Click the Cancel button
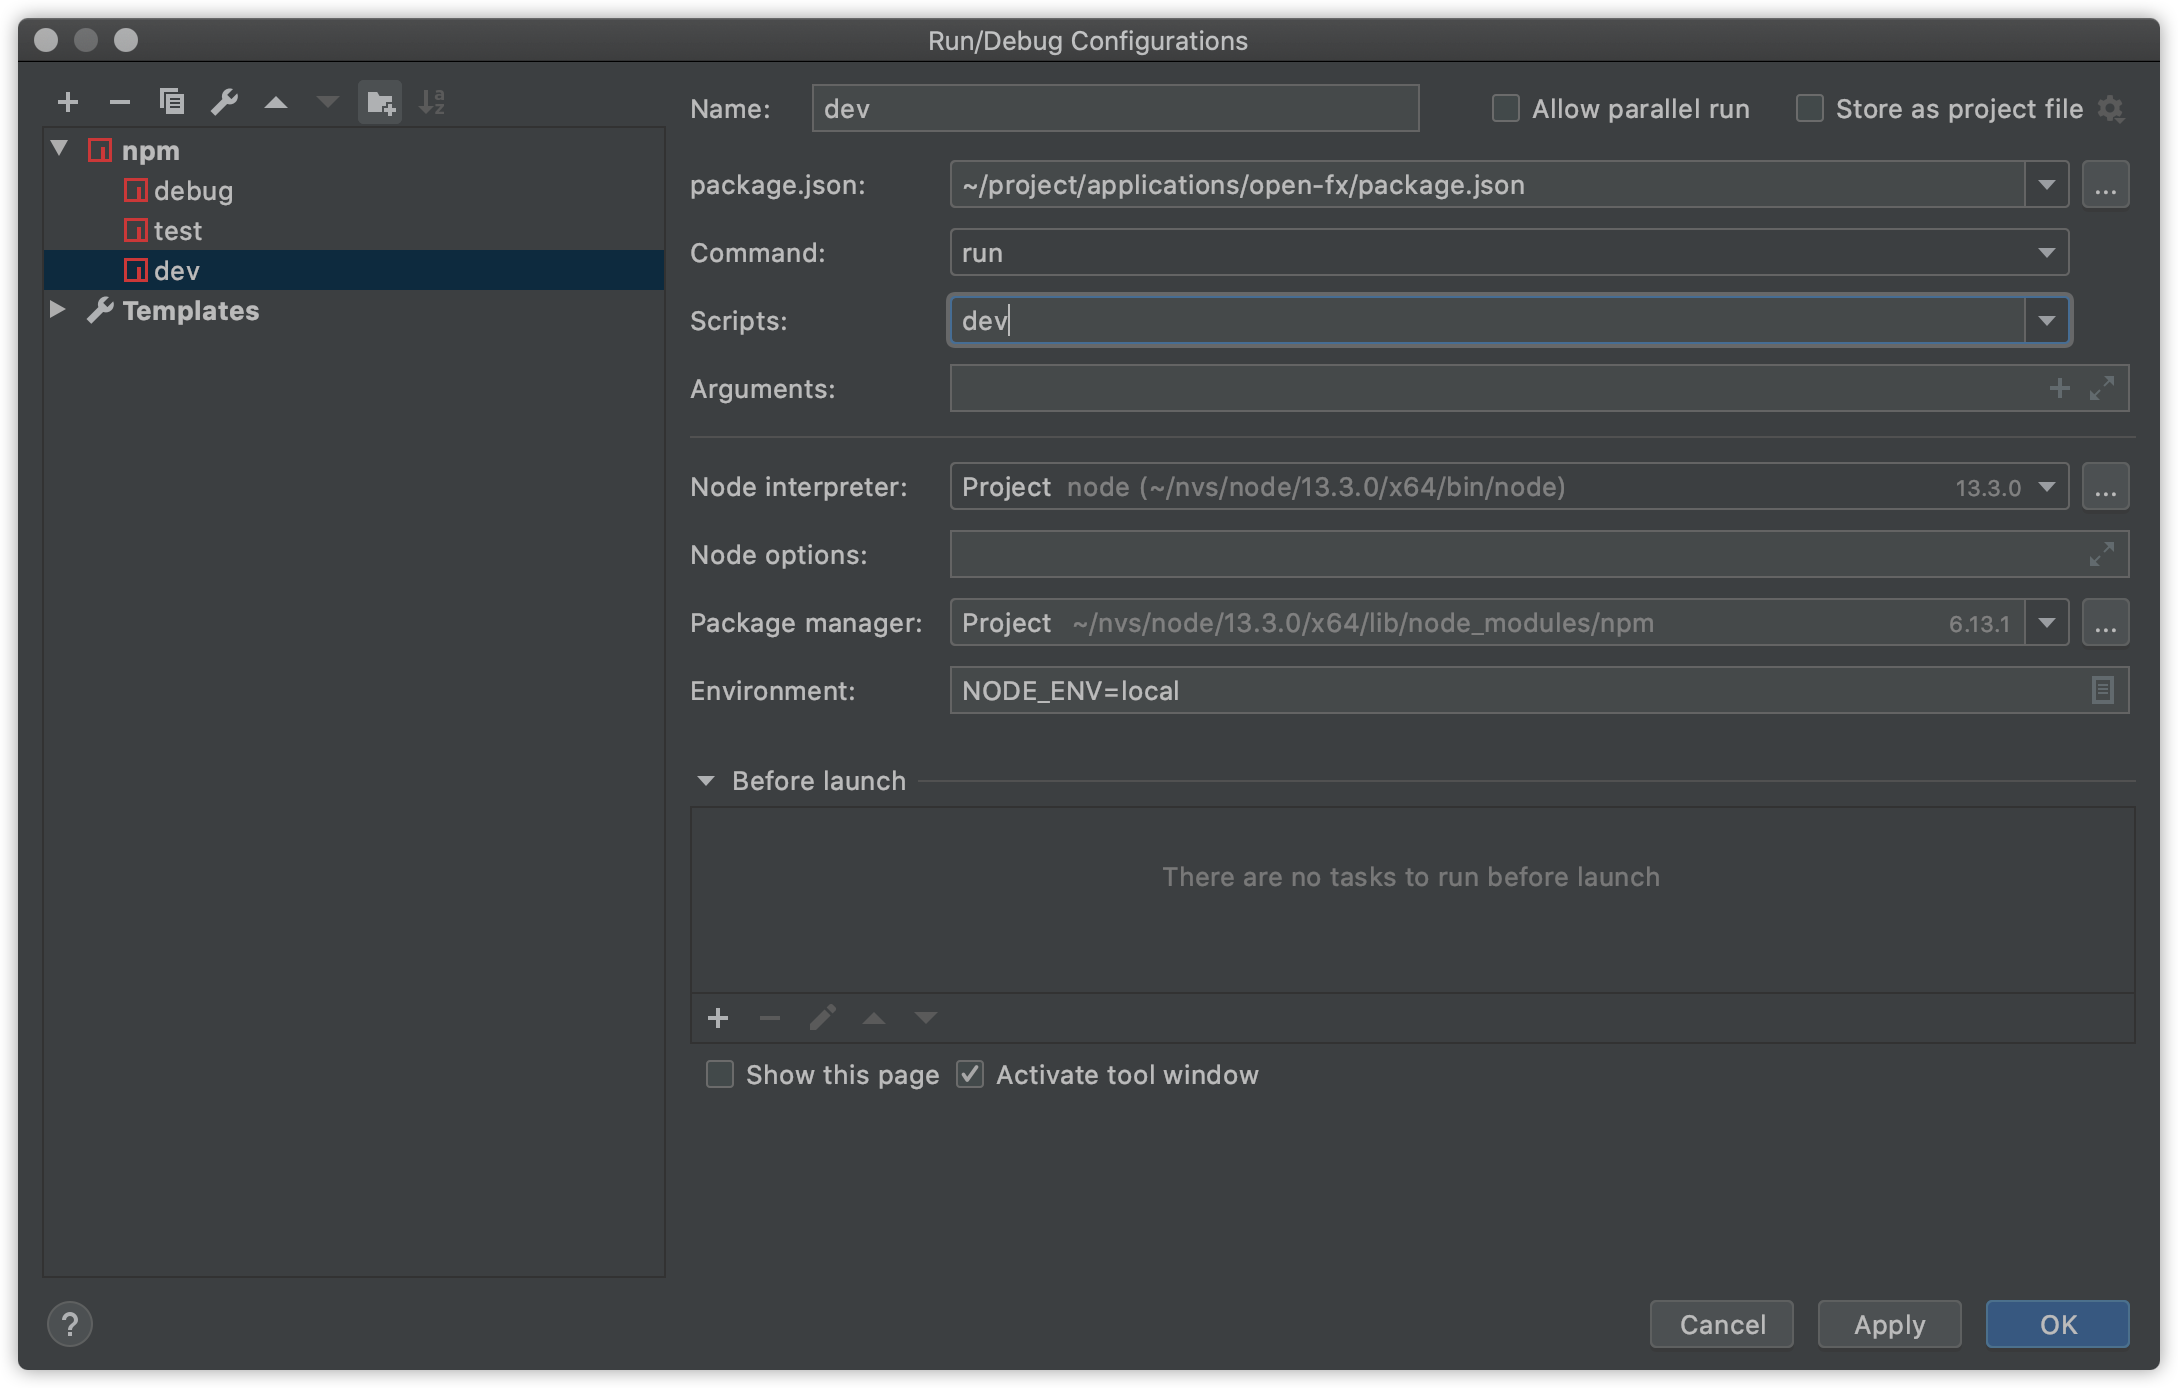 point(1722,1324)
